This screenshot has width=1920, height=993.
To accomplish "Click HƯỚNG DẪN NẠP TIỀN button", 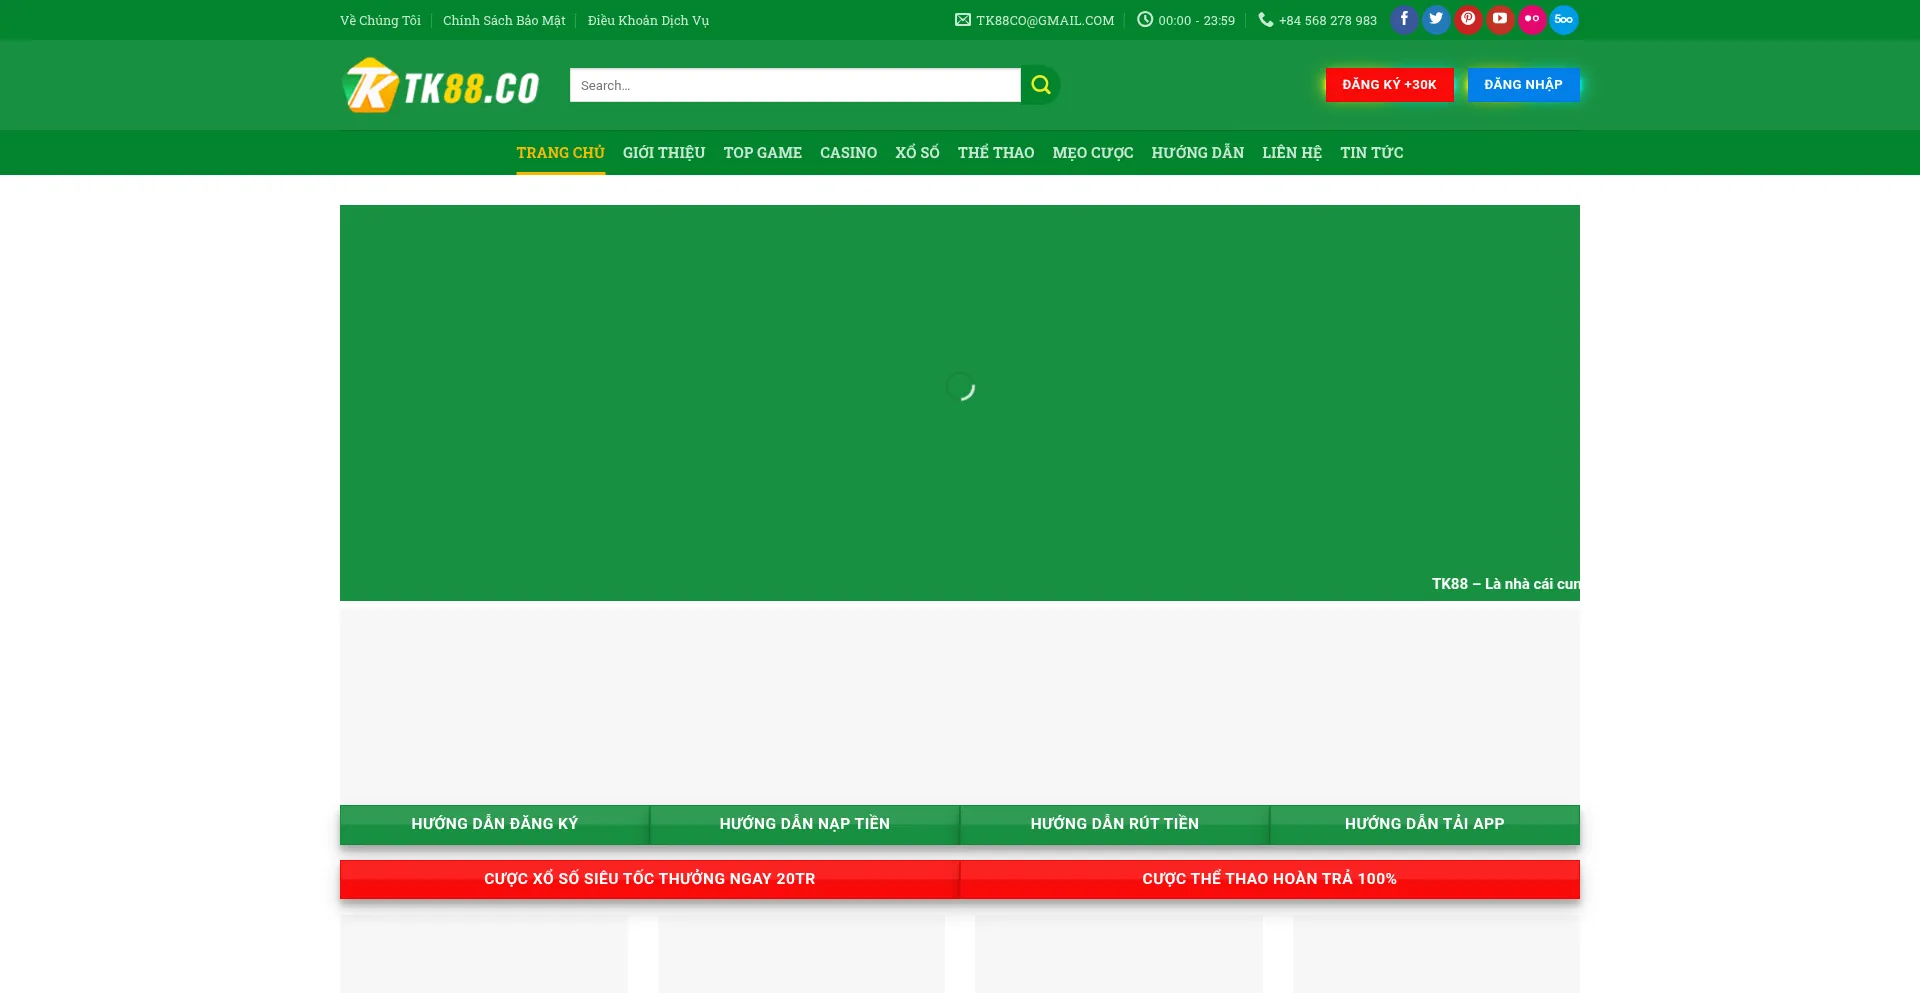I will [804, 824].
